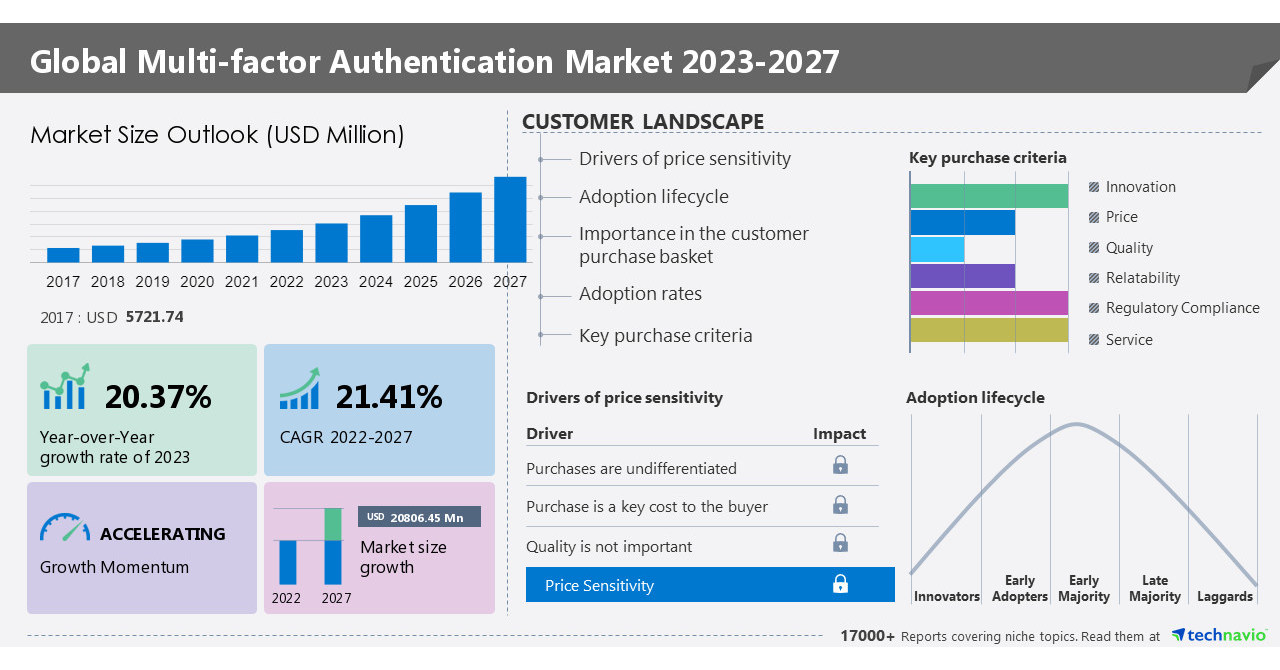Select the blue CAGR chart icon next to 21.41%
The image size is (1280, 670).
[x=299, y=391]
